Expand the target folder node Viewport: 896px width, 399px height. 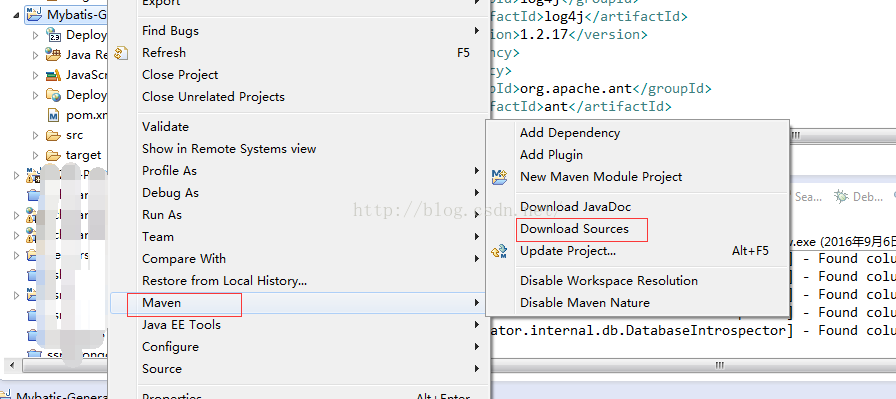pyautogui.click(x=35, y=155)
